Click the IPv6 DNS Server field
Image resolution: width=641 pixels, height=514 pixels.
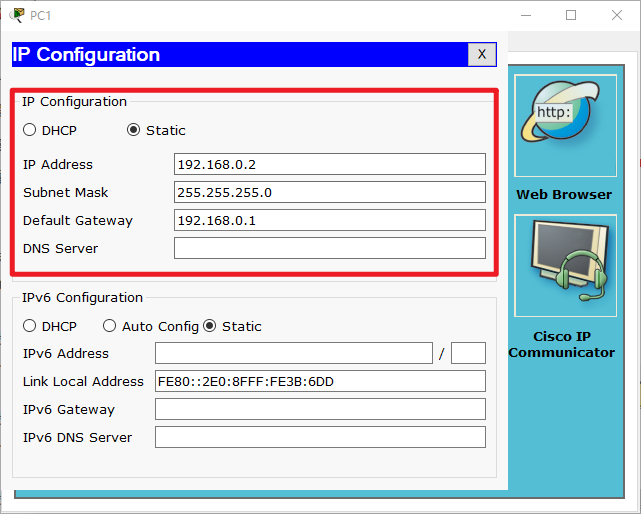320,437
